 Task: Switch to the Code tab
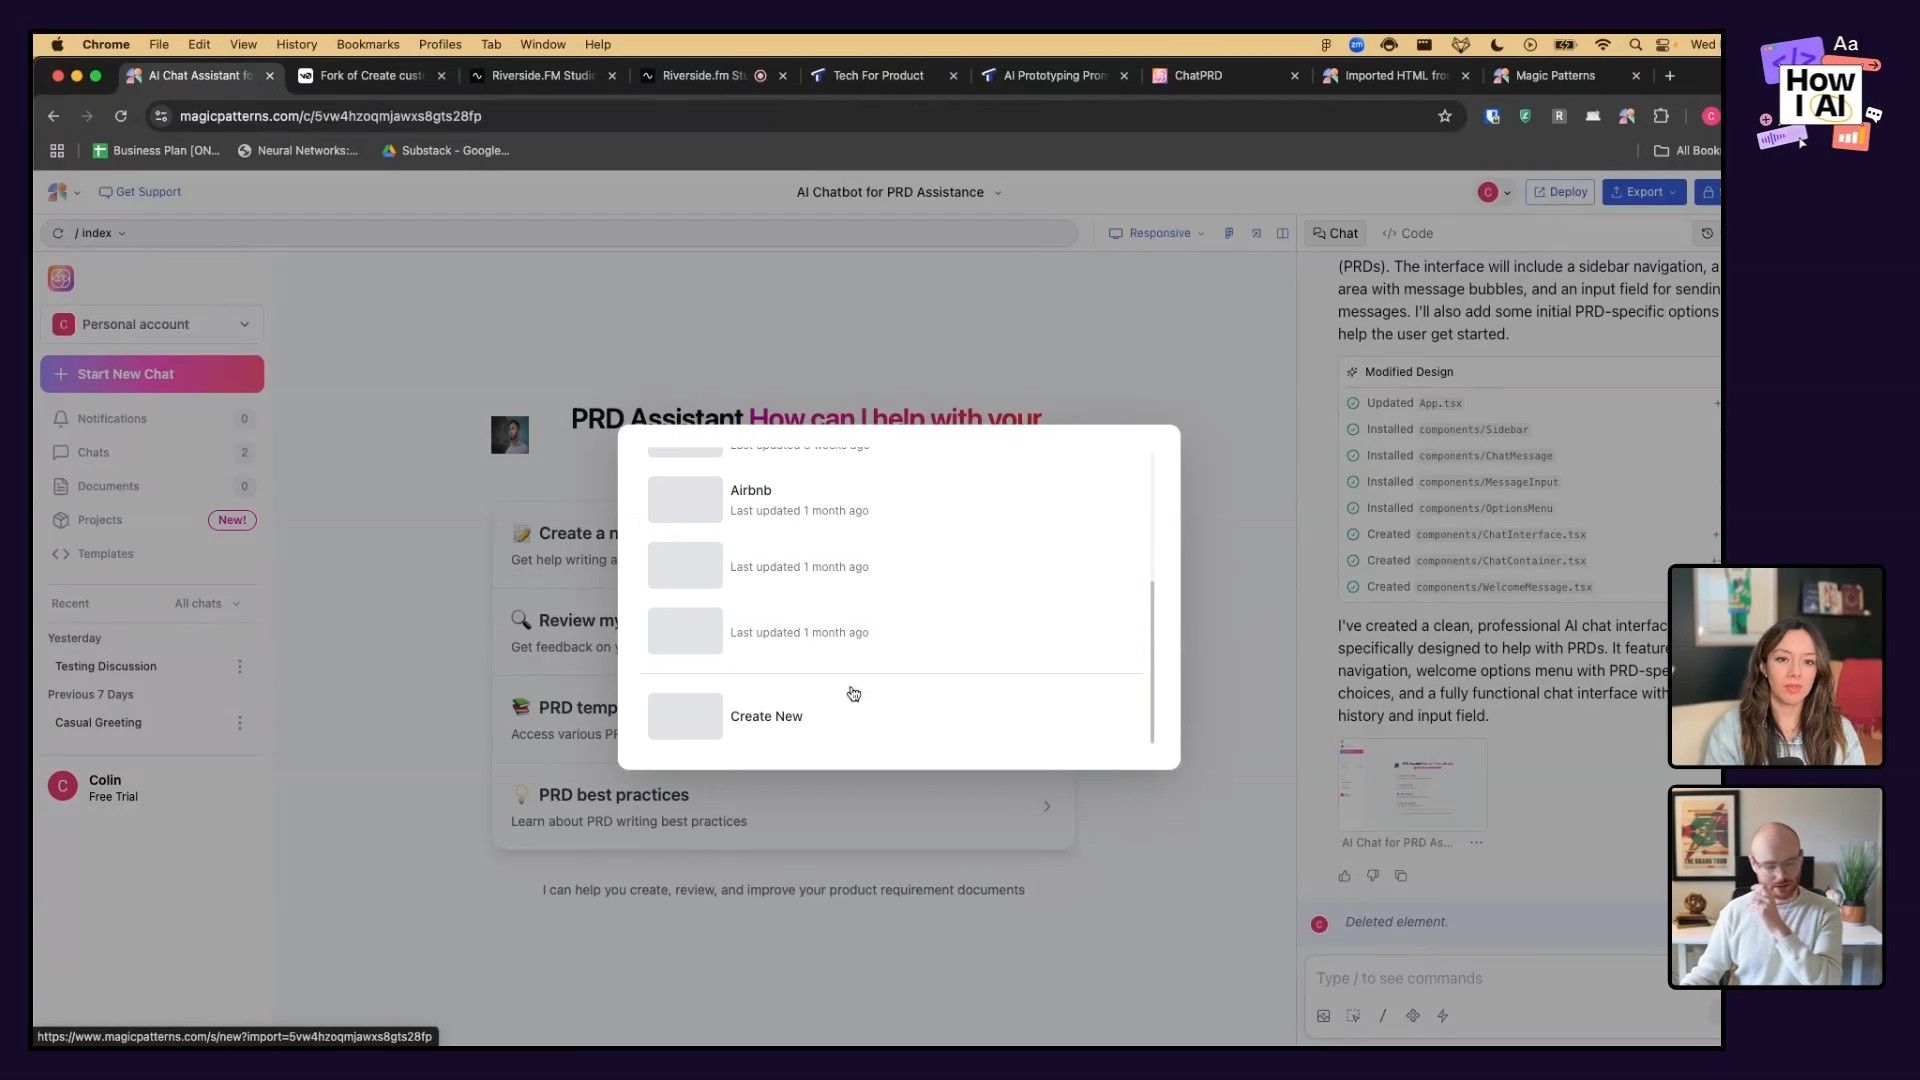[1407, 233]
